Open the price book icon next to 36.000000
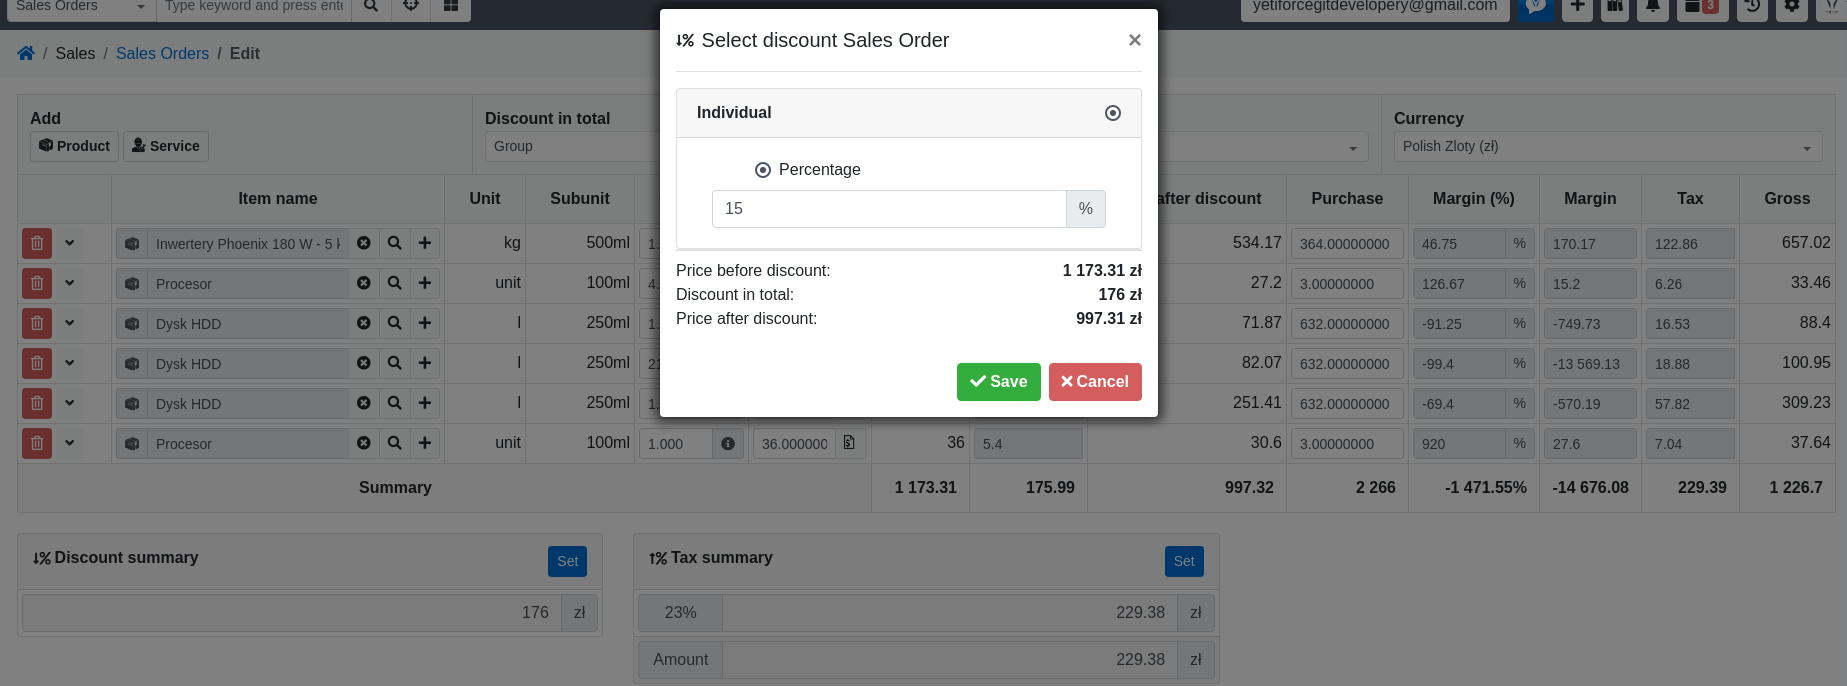 point(849,443)
